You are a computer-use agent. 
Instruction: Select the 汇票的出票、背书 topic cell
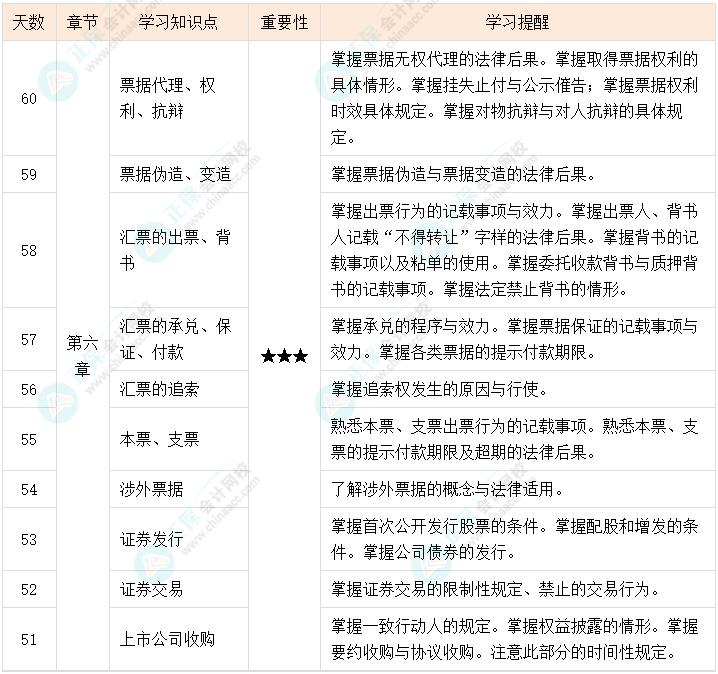coord(175,250)
